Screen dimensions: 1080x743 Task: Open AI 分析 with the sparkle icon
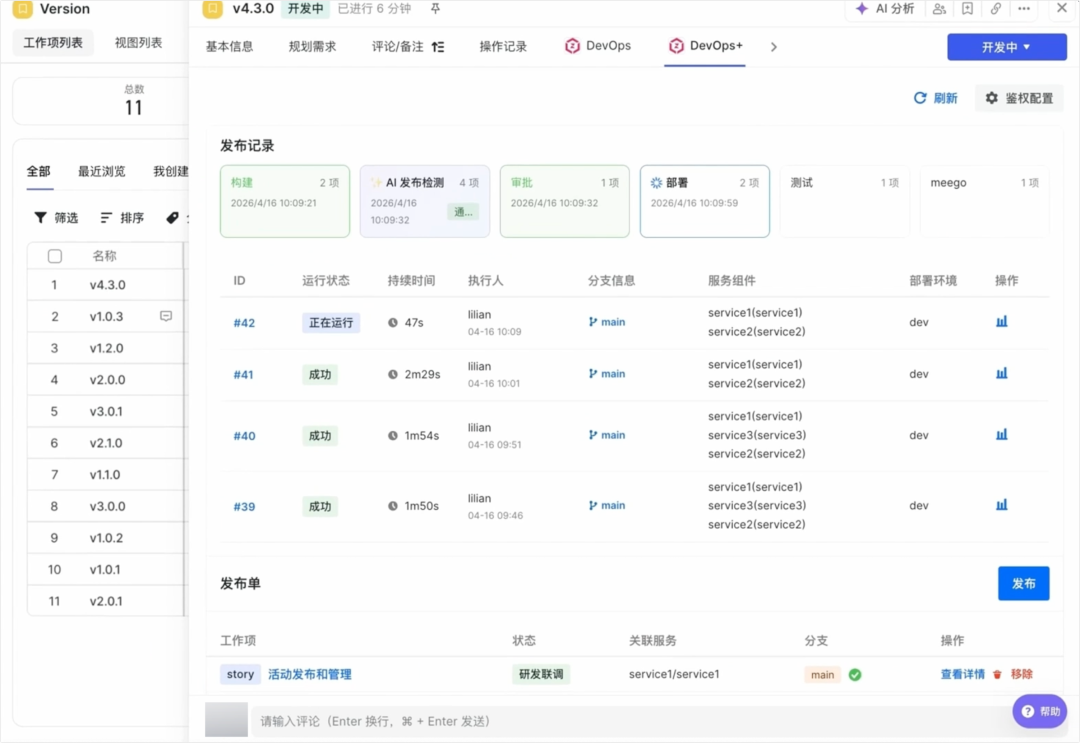click(884, 9)
